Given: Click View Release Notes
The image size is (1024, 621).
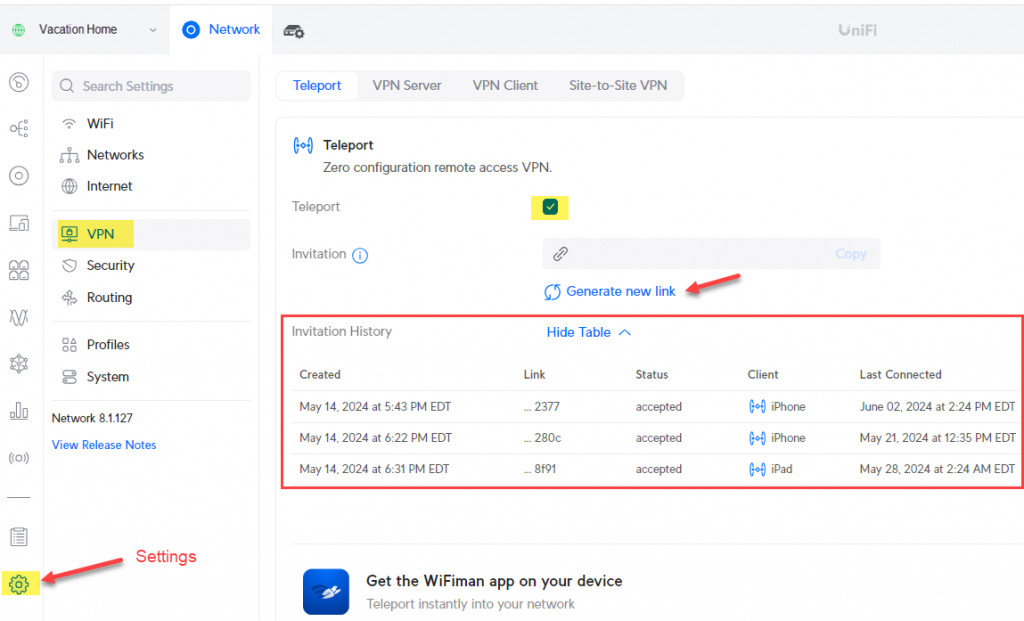Looking at the screenshot, I should 103,445.
